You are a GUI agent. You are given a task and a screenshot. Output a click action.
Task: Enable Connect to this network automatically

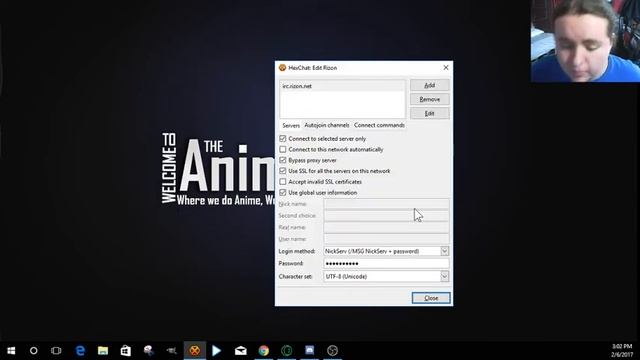coord(282,149)
